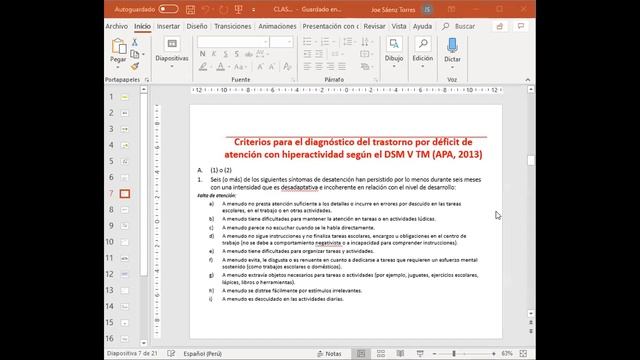Toggle text shadow formatting
This screenshot has width=640, height=360.
[237, 54]
